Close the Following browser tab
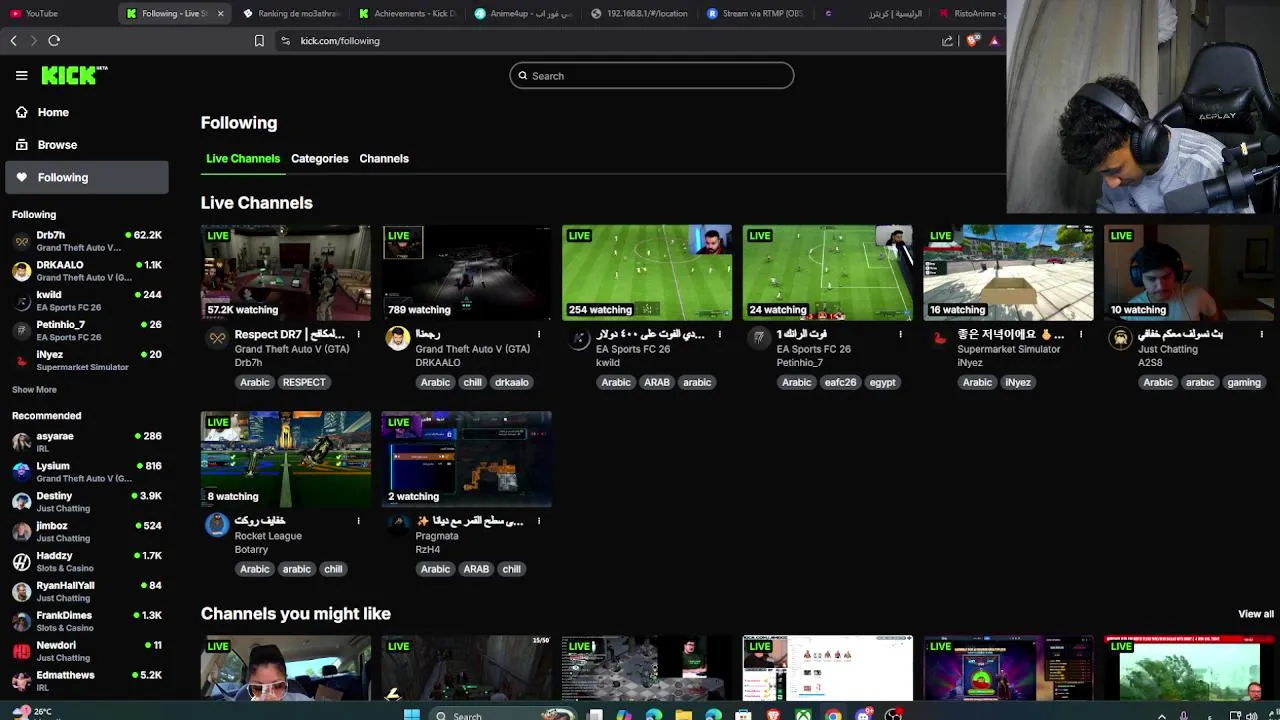The image size is (1280, 720). point(220,14)
